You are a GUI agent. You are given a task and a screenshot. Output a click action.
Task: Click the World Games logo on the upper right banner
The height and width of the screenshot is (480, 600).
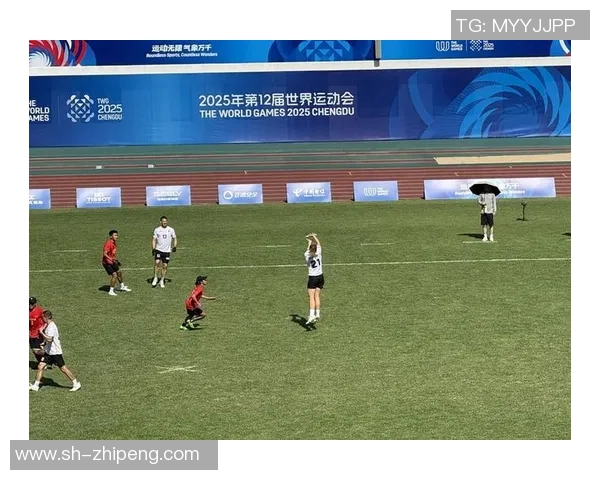[465, 46]
